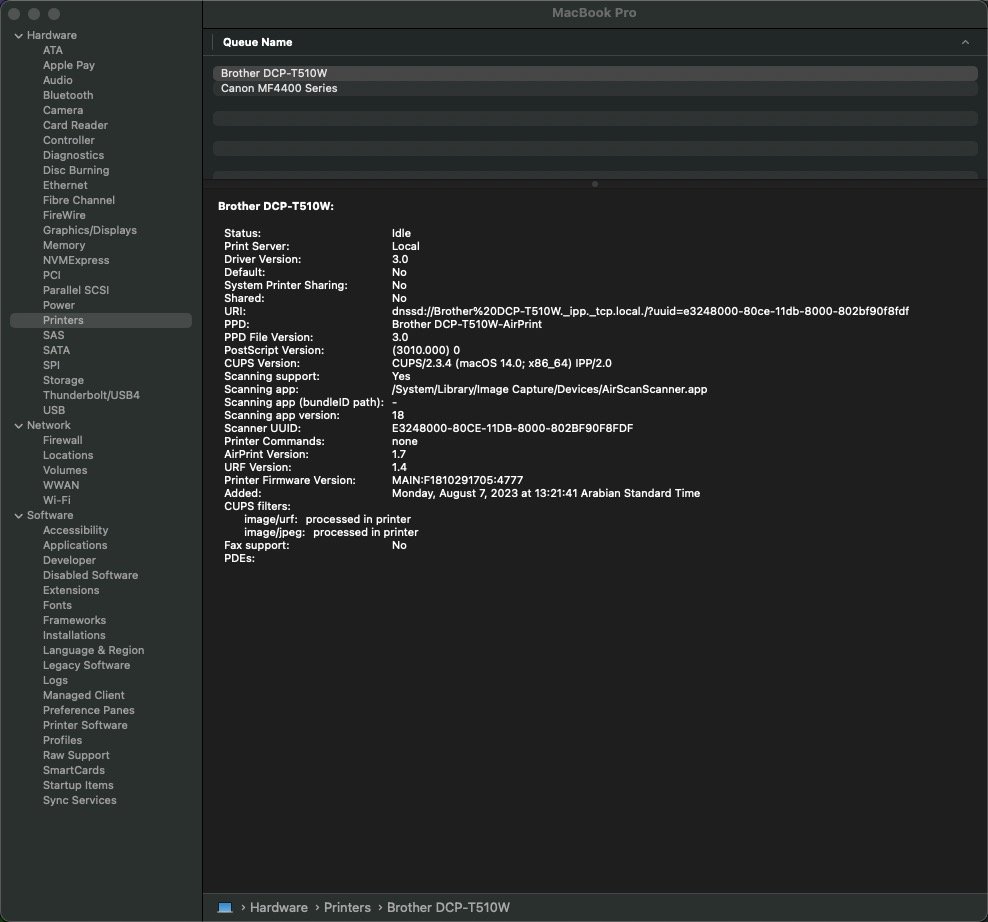Collapse the Network section chevron

tap(18, 426)
